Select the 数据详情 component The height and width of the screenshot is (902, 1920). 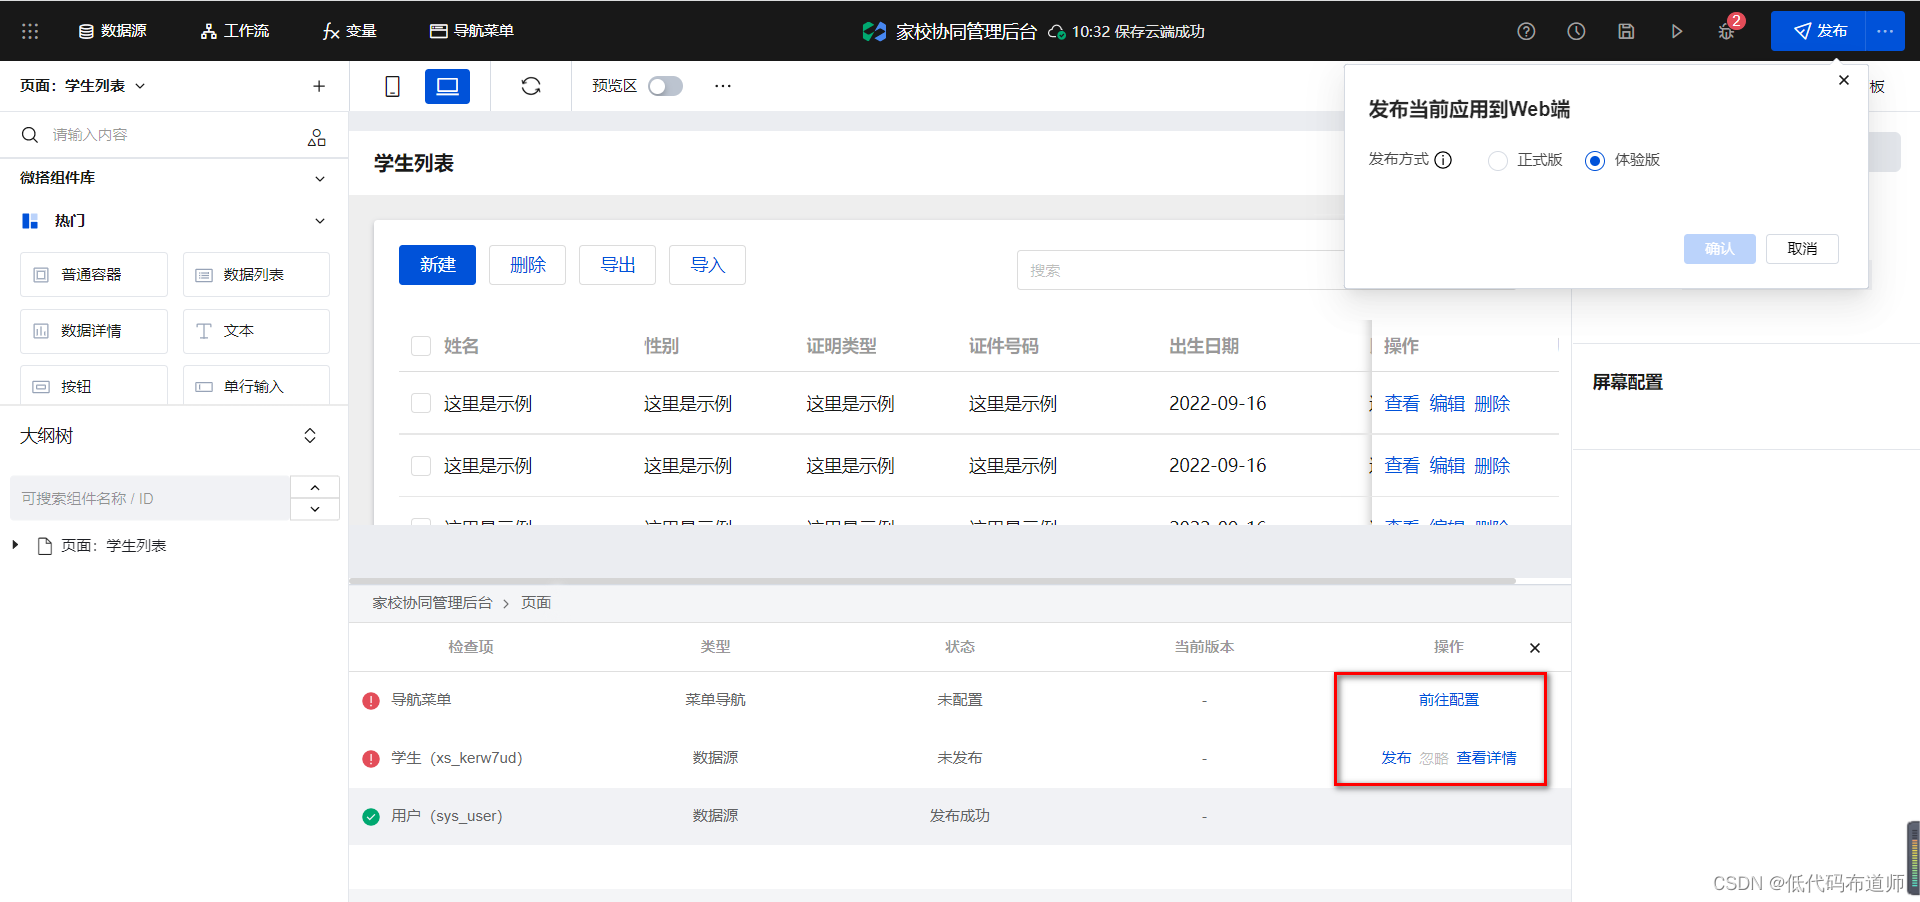click(x=94, y=331)
